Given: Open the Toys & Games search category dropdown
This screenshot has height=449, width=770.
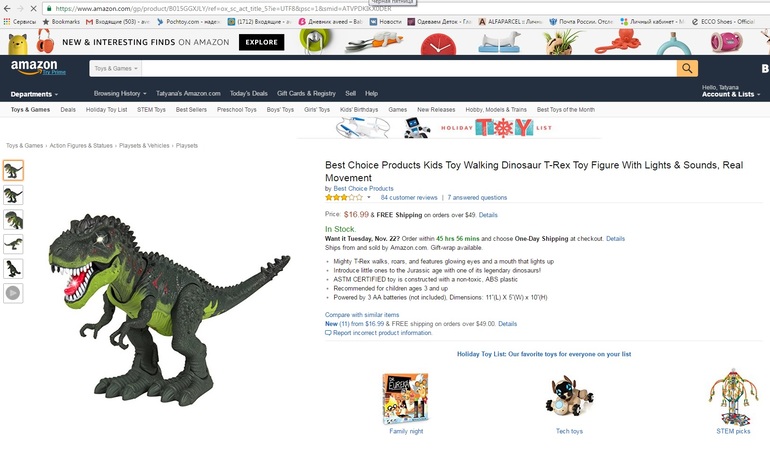Looking at the screenshot, I should [114, 69].
